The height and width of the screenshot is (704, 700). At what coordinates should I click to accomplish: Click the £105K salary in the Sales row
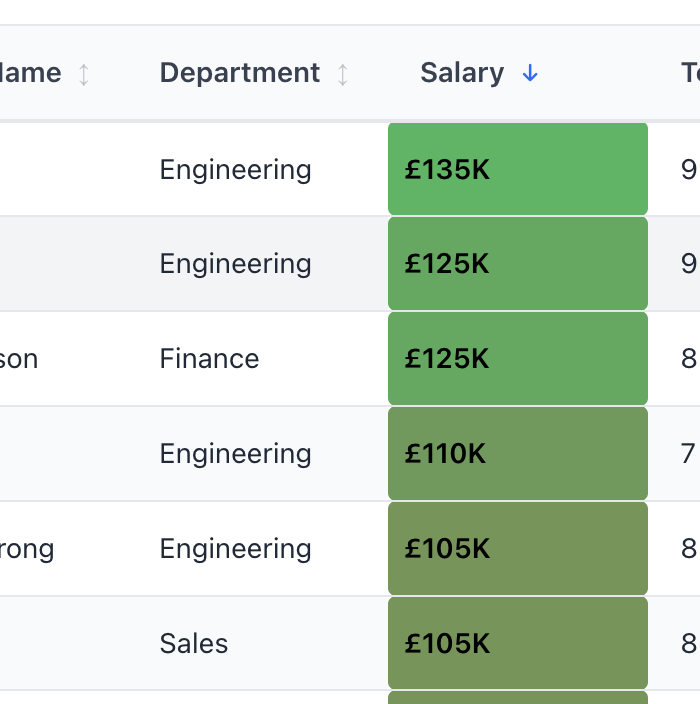518,644
